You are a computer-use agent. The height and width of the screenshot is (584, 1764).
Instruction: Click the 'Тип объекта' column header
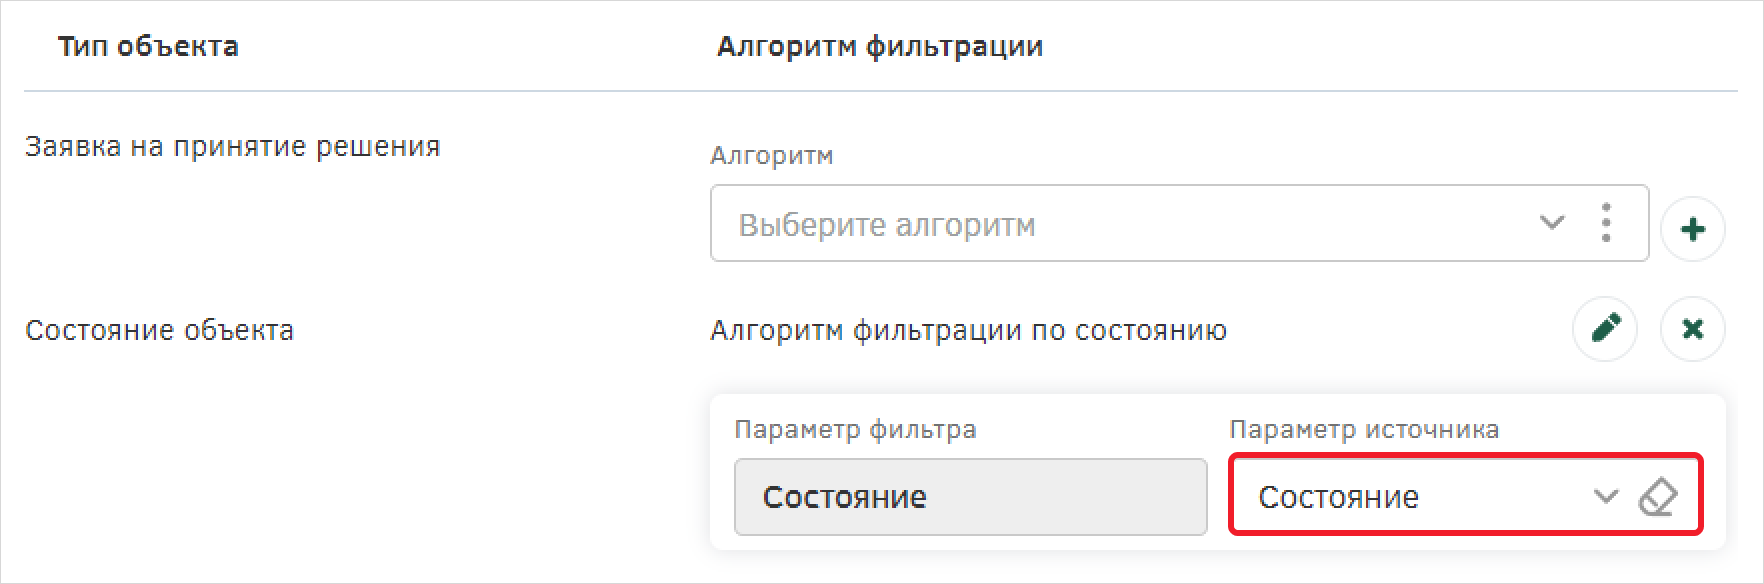click(x=148, y=46)
